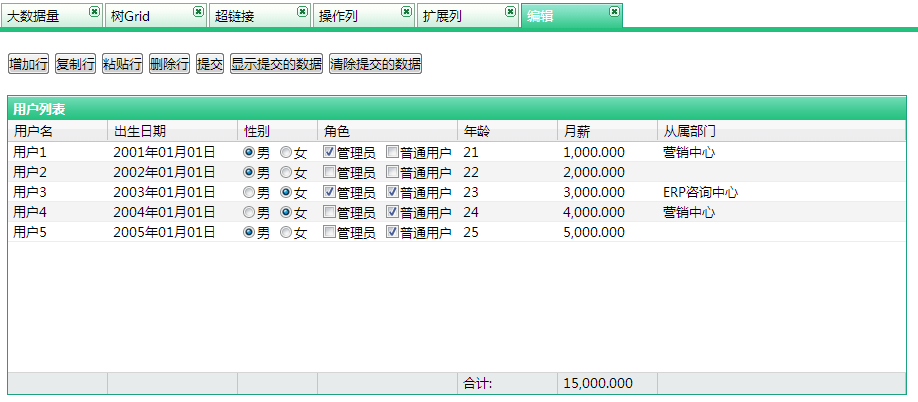Viewport: 918px width, 402px height.
Task: Close the 树Grid tab
Action: pyautogui.click(x=198, y=12)
